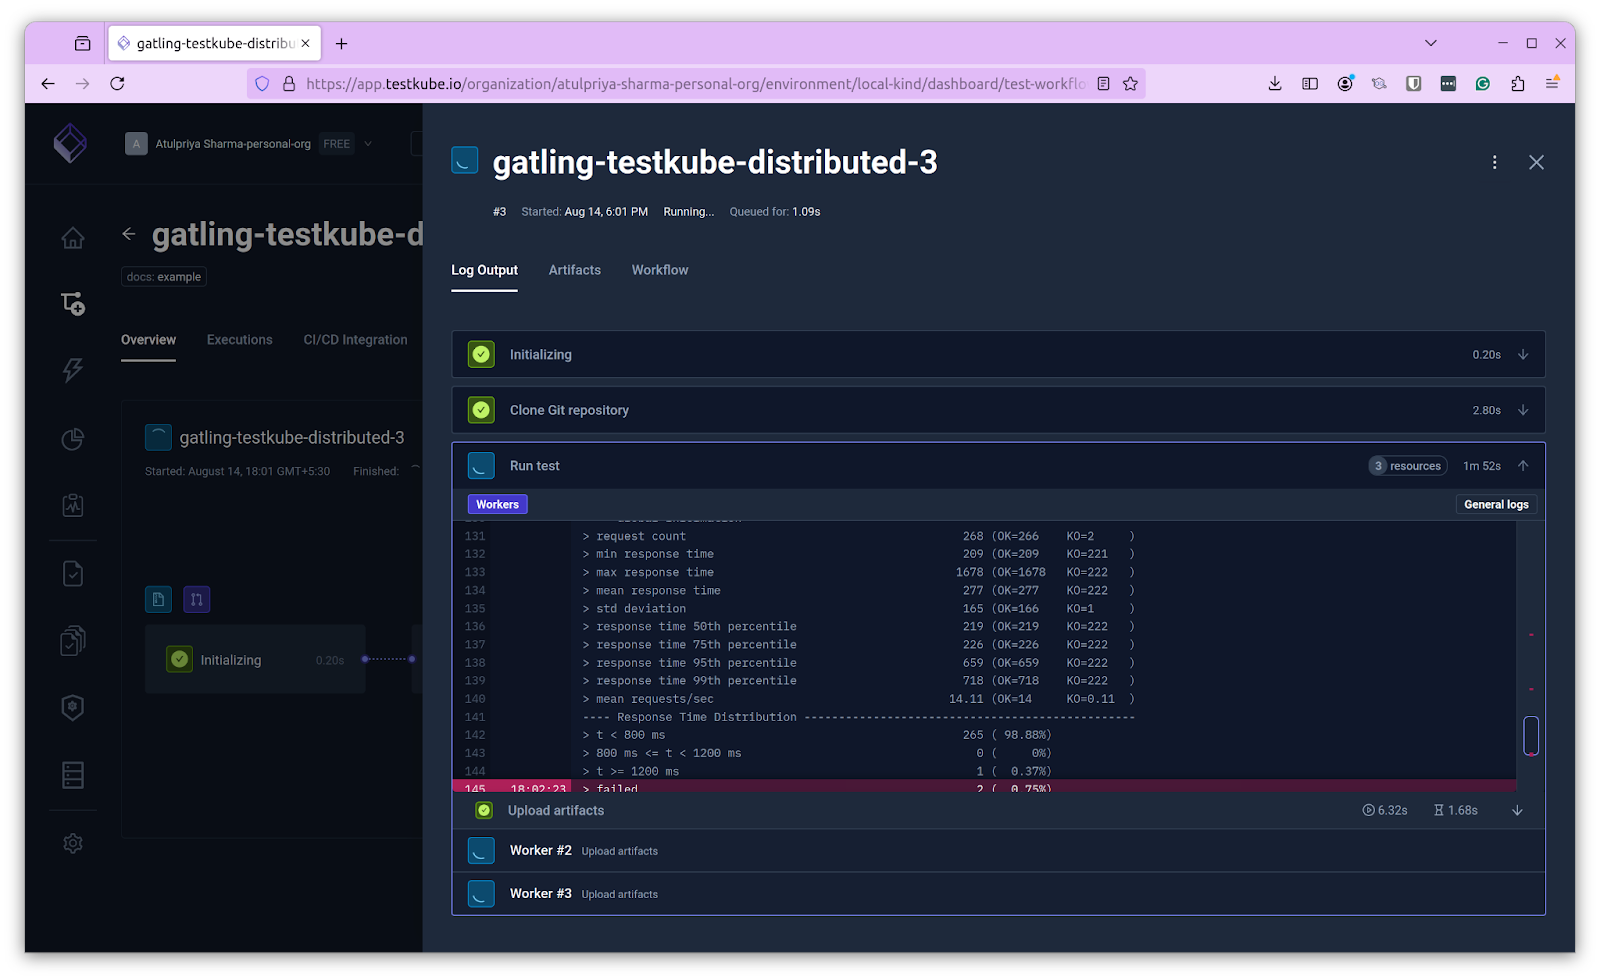Open the CI/CD Integration tab

click(355, 340)
